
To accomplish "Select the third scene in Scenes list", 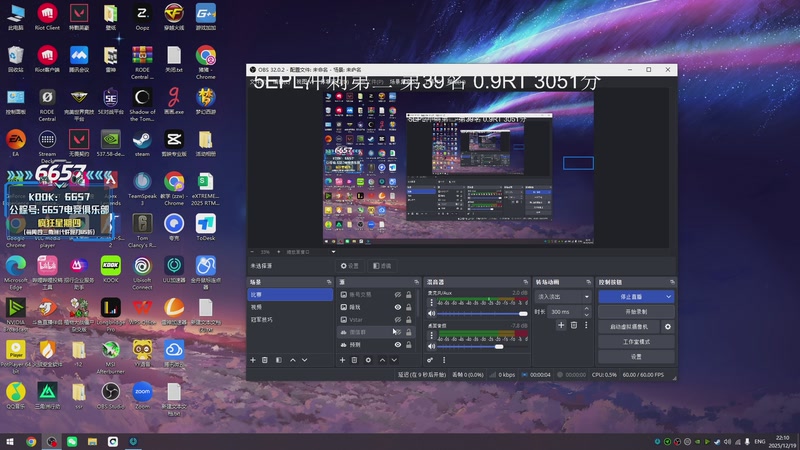I will tap(290, 320).
